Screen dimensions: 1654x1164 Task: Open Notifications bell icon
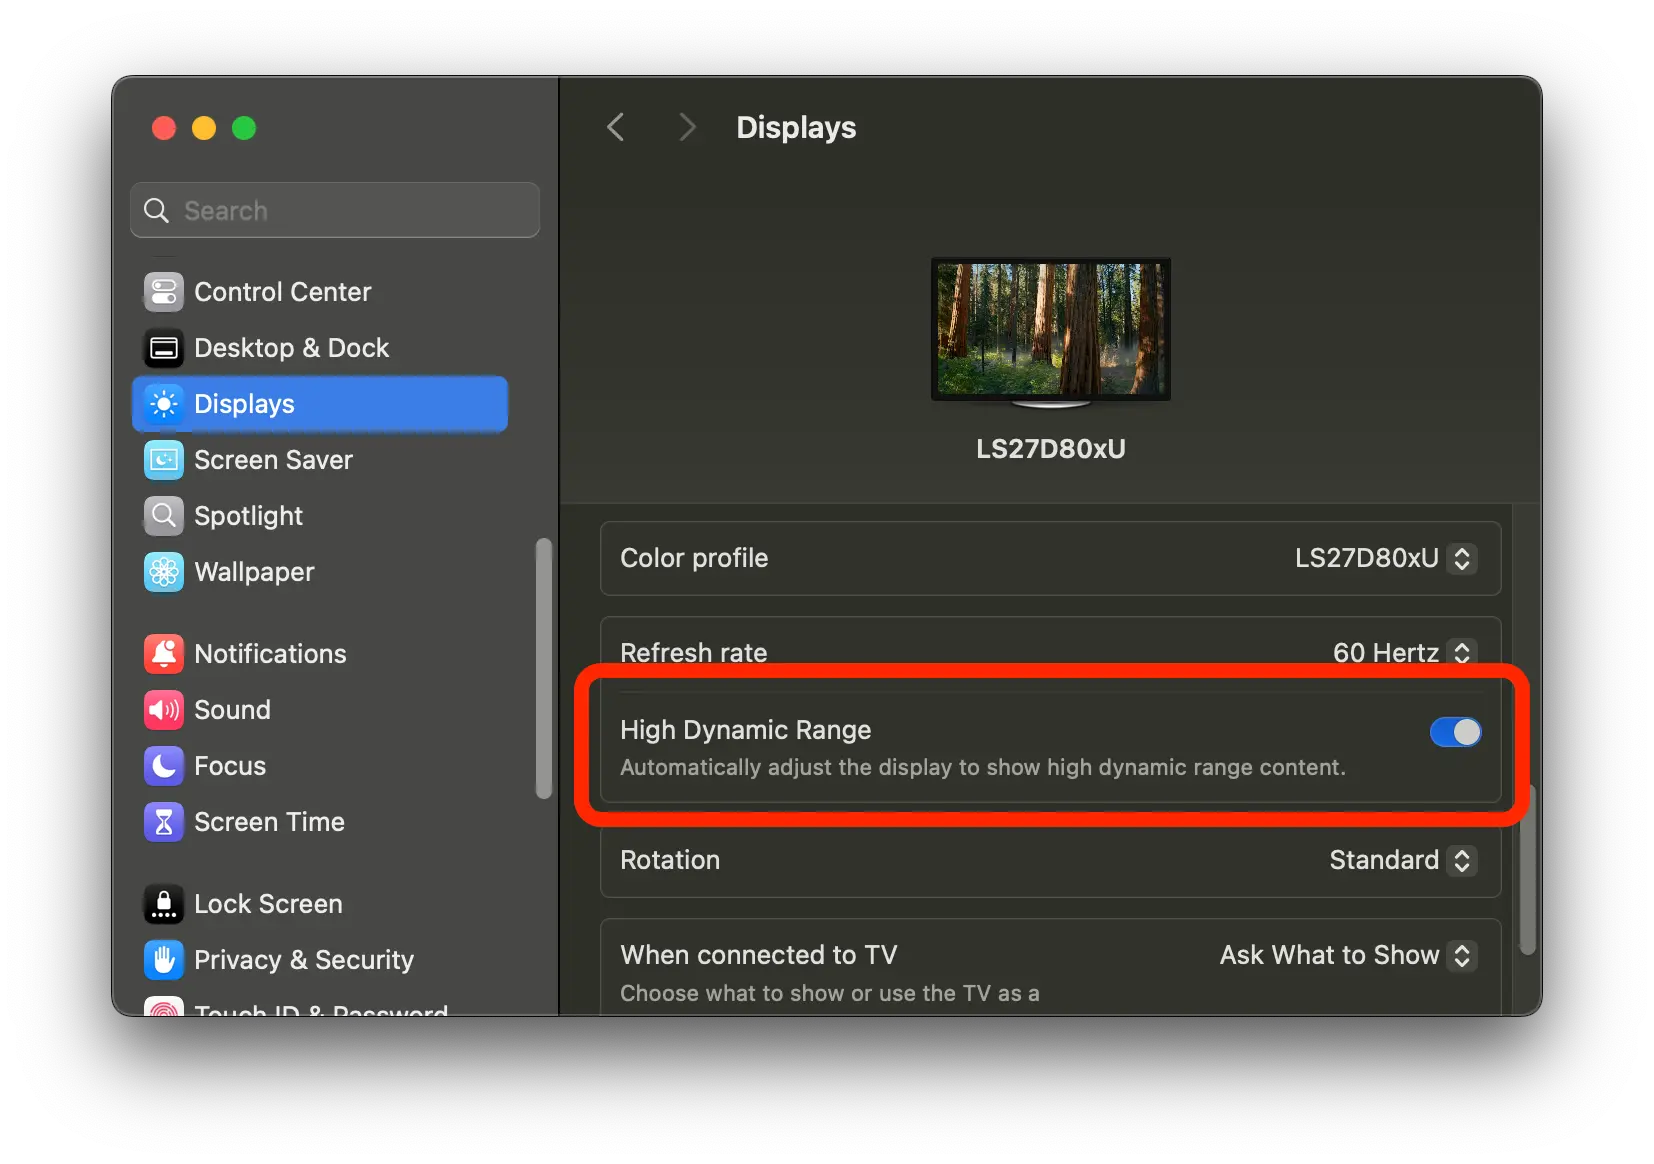click(x=164, y=654)
